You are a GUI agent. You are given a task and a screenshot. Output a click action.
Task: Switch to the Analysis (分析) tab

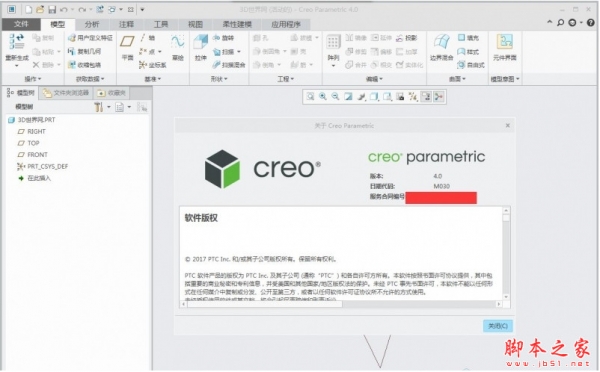pyautogui.click(x=91, y=24)
